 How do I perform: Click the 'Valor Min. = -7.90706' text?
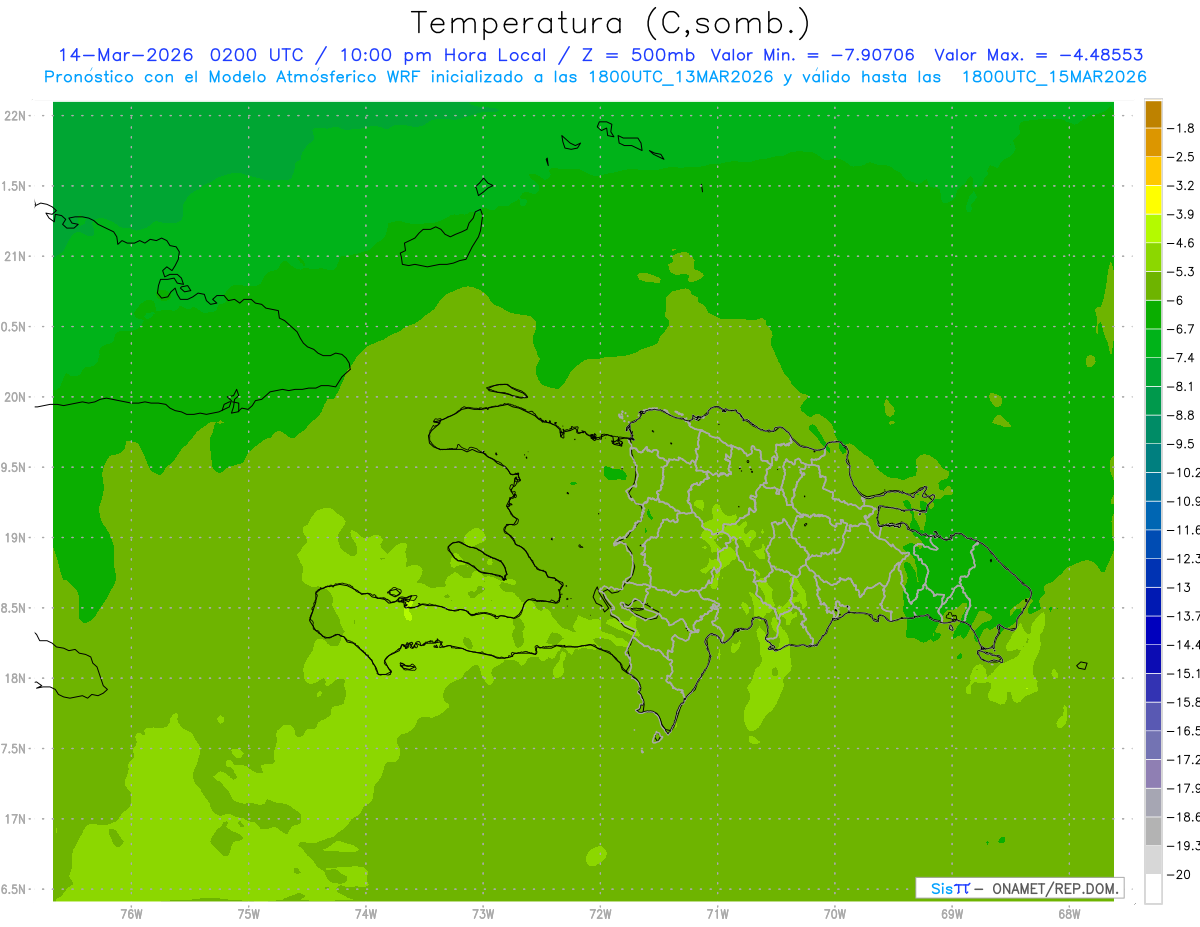(x=812, y=55)
